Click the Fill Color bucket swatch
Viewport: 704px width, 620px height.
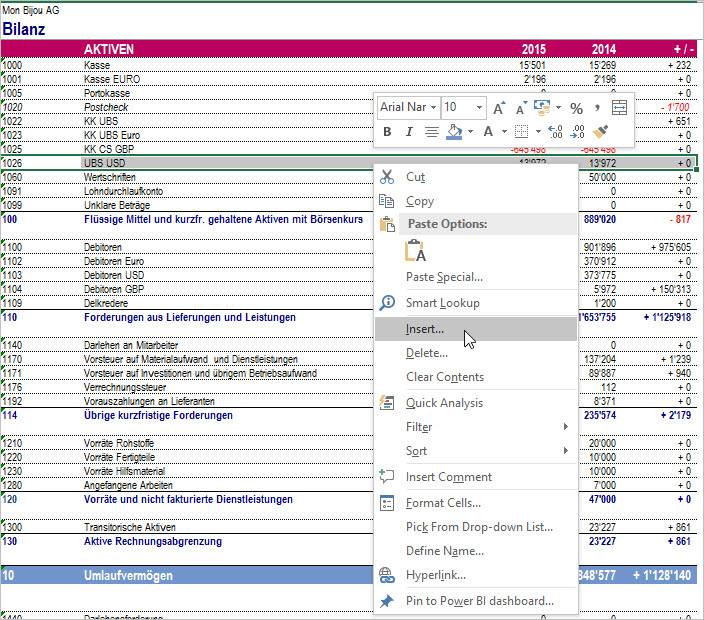(x=454, y=132)
